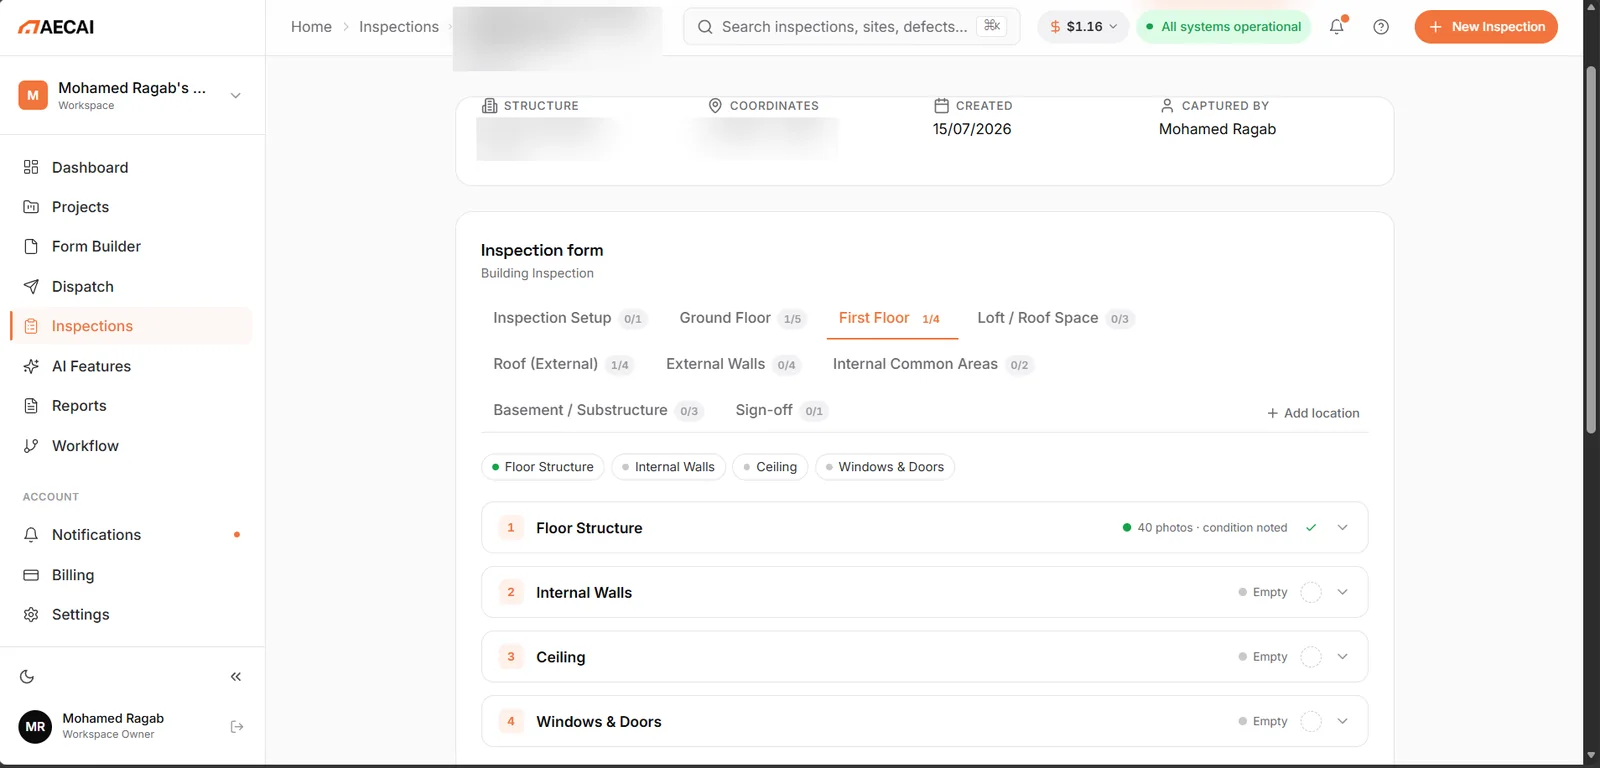Click the AI Features sparkle icon
Viewport: 1600px width, 768px height.
click(31, 366)
